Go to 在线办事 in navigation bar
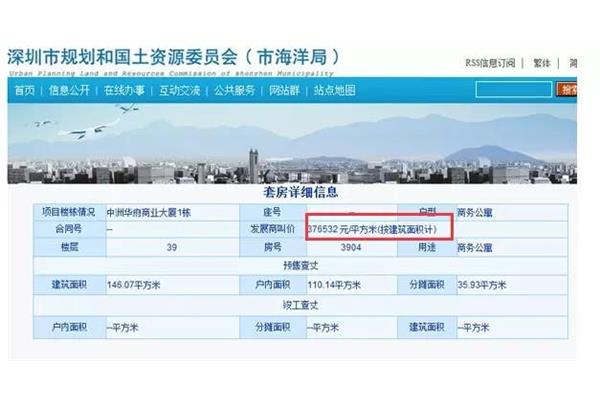Screen dimensions: 600x400 (x=124, y=90)
